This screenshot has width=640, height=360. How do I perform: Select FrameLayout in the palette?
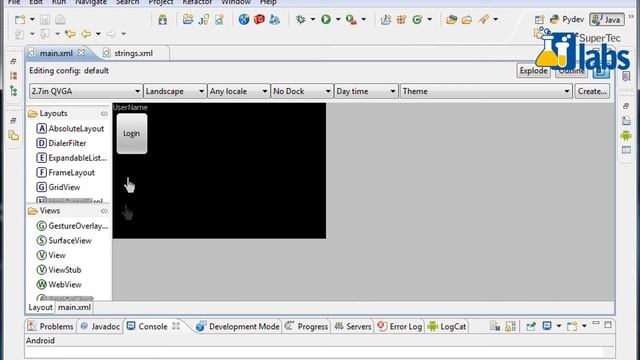click(x=65, y=173)
